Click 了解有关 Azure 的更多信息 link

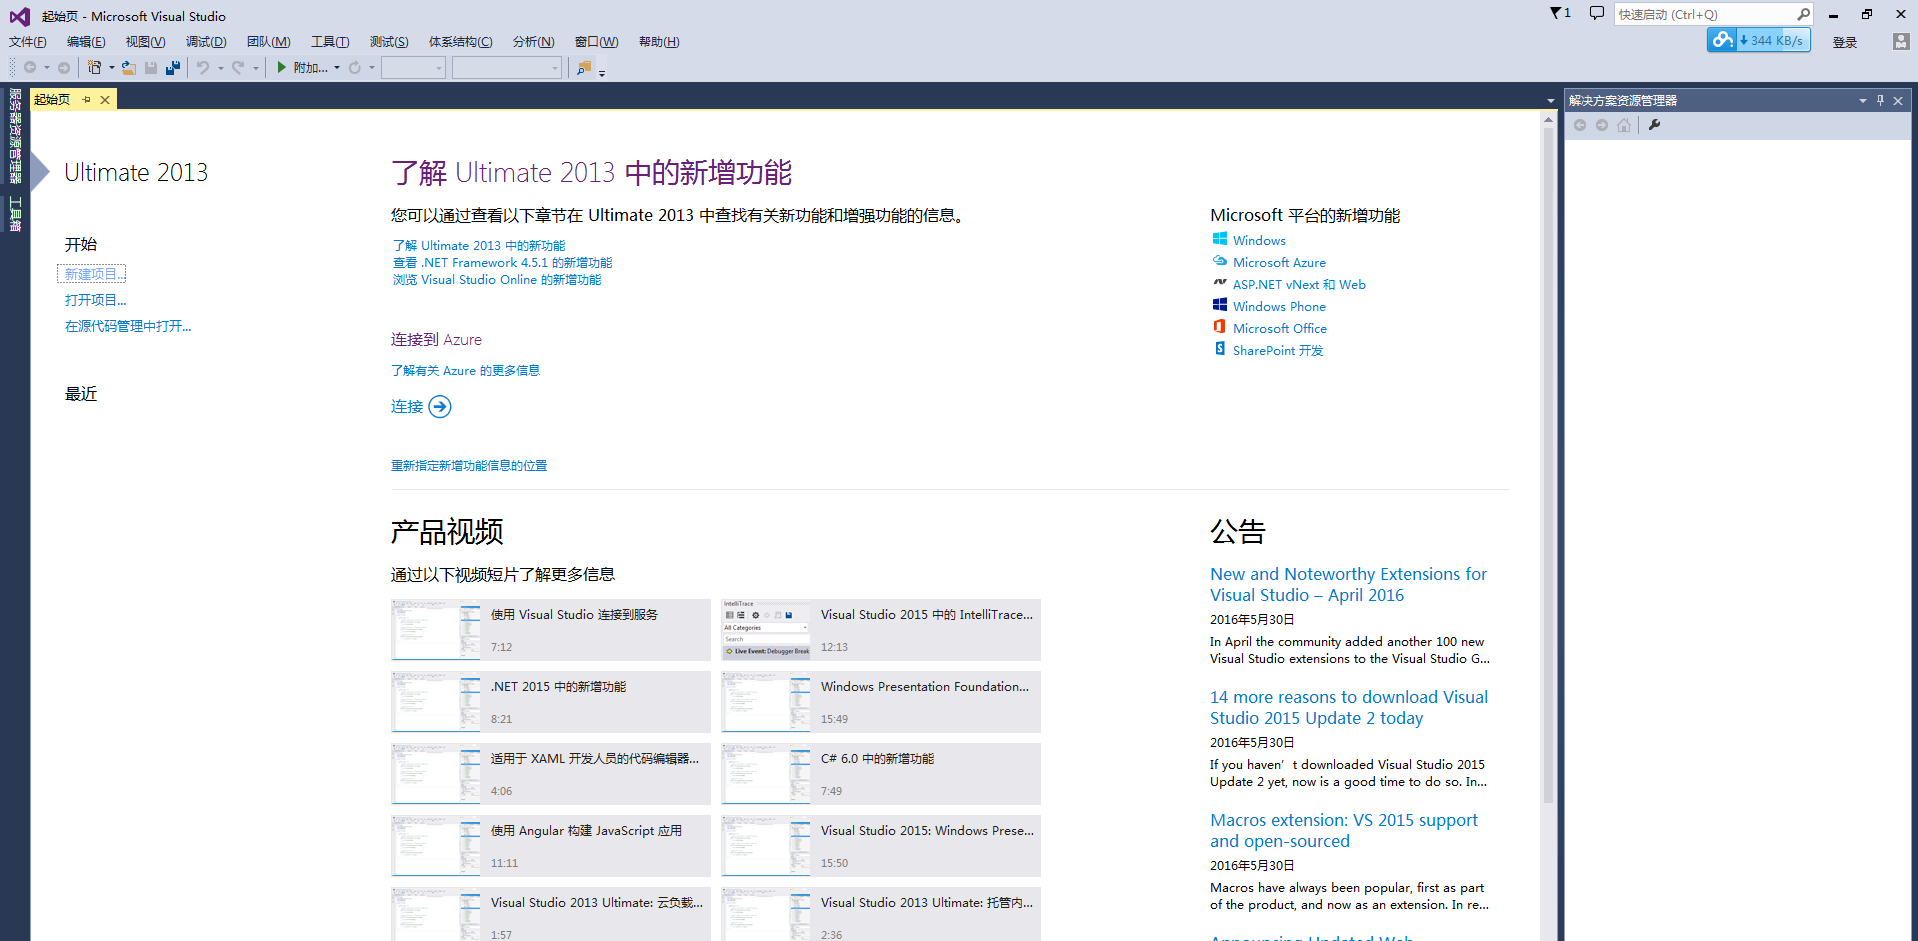coord(465,370)
